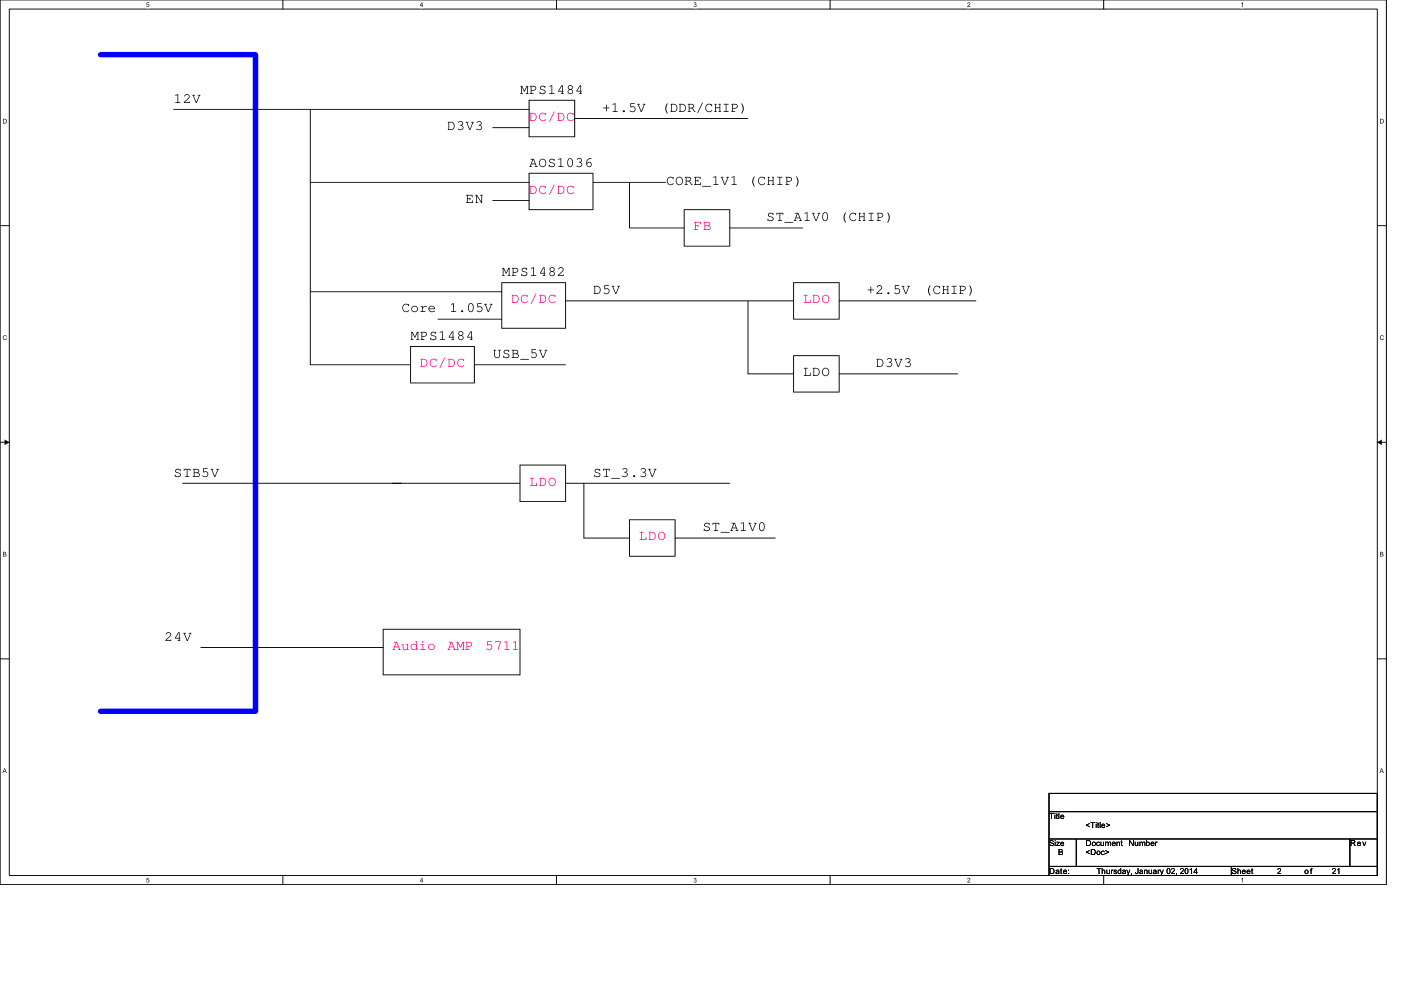Click the D5V net label

point(606,290)
